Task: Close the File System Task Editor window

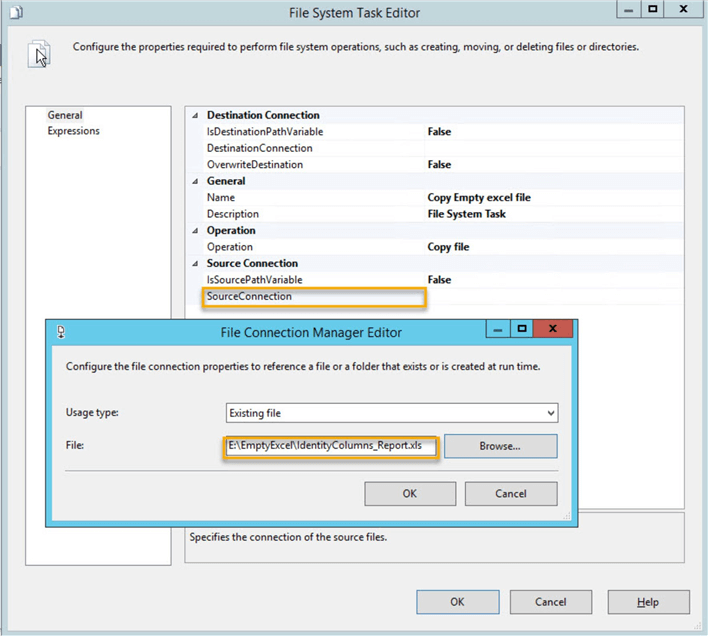Action: click(x=683, y=9)
